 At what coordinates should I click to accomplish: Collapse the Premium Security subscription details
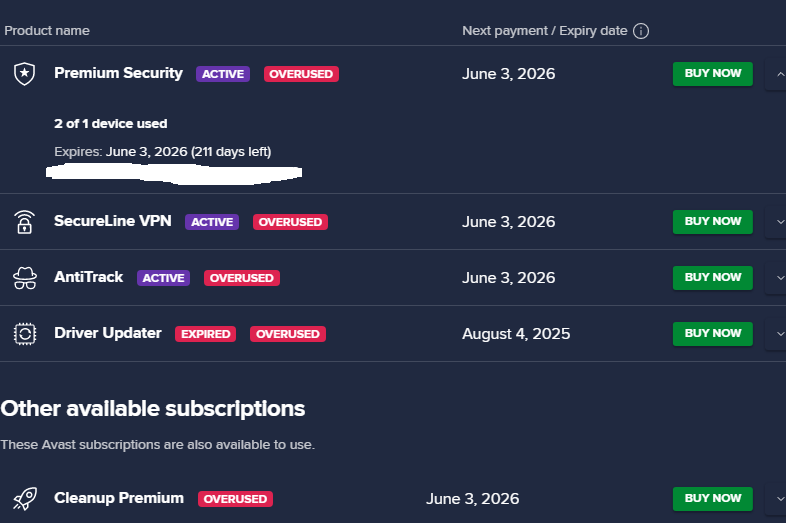tap(777, 74)
